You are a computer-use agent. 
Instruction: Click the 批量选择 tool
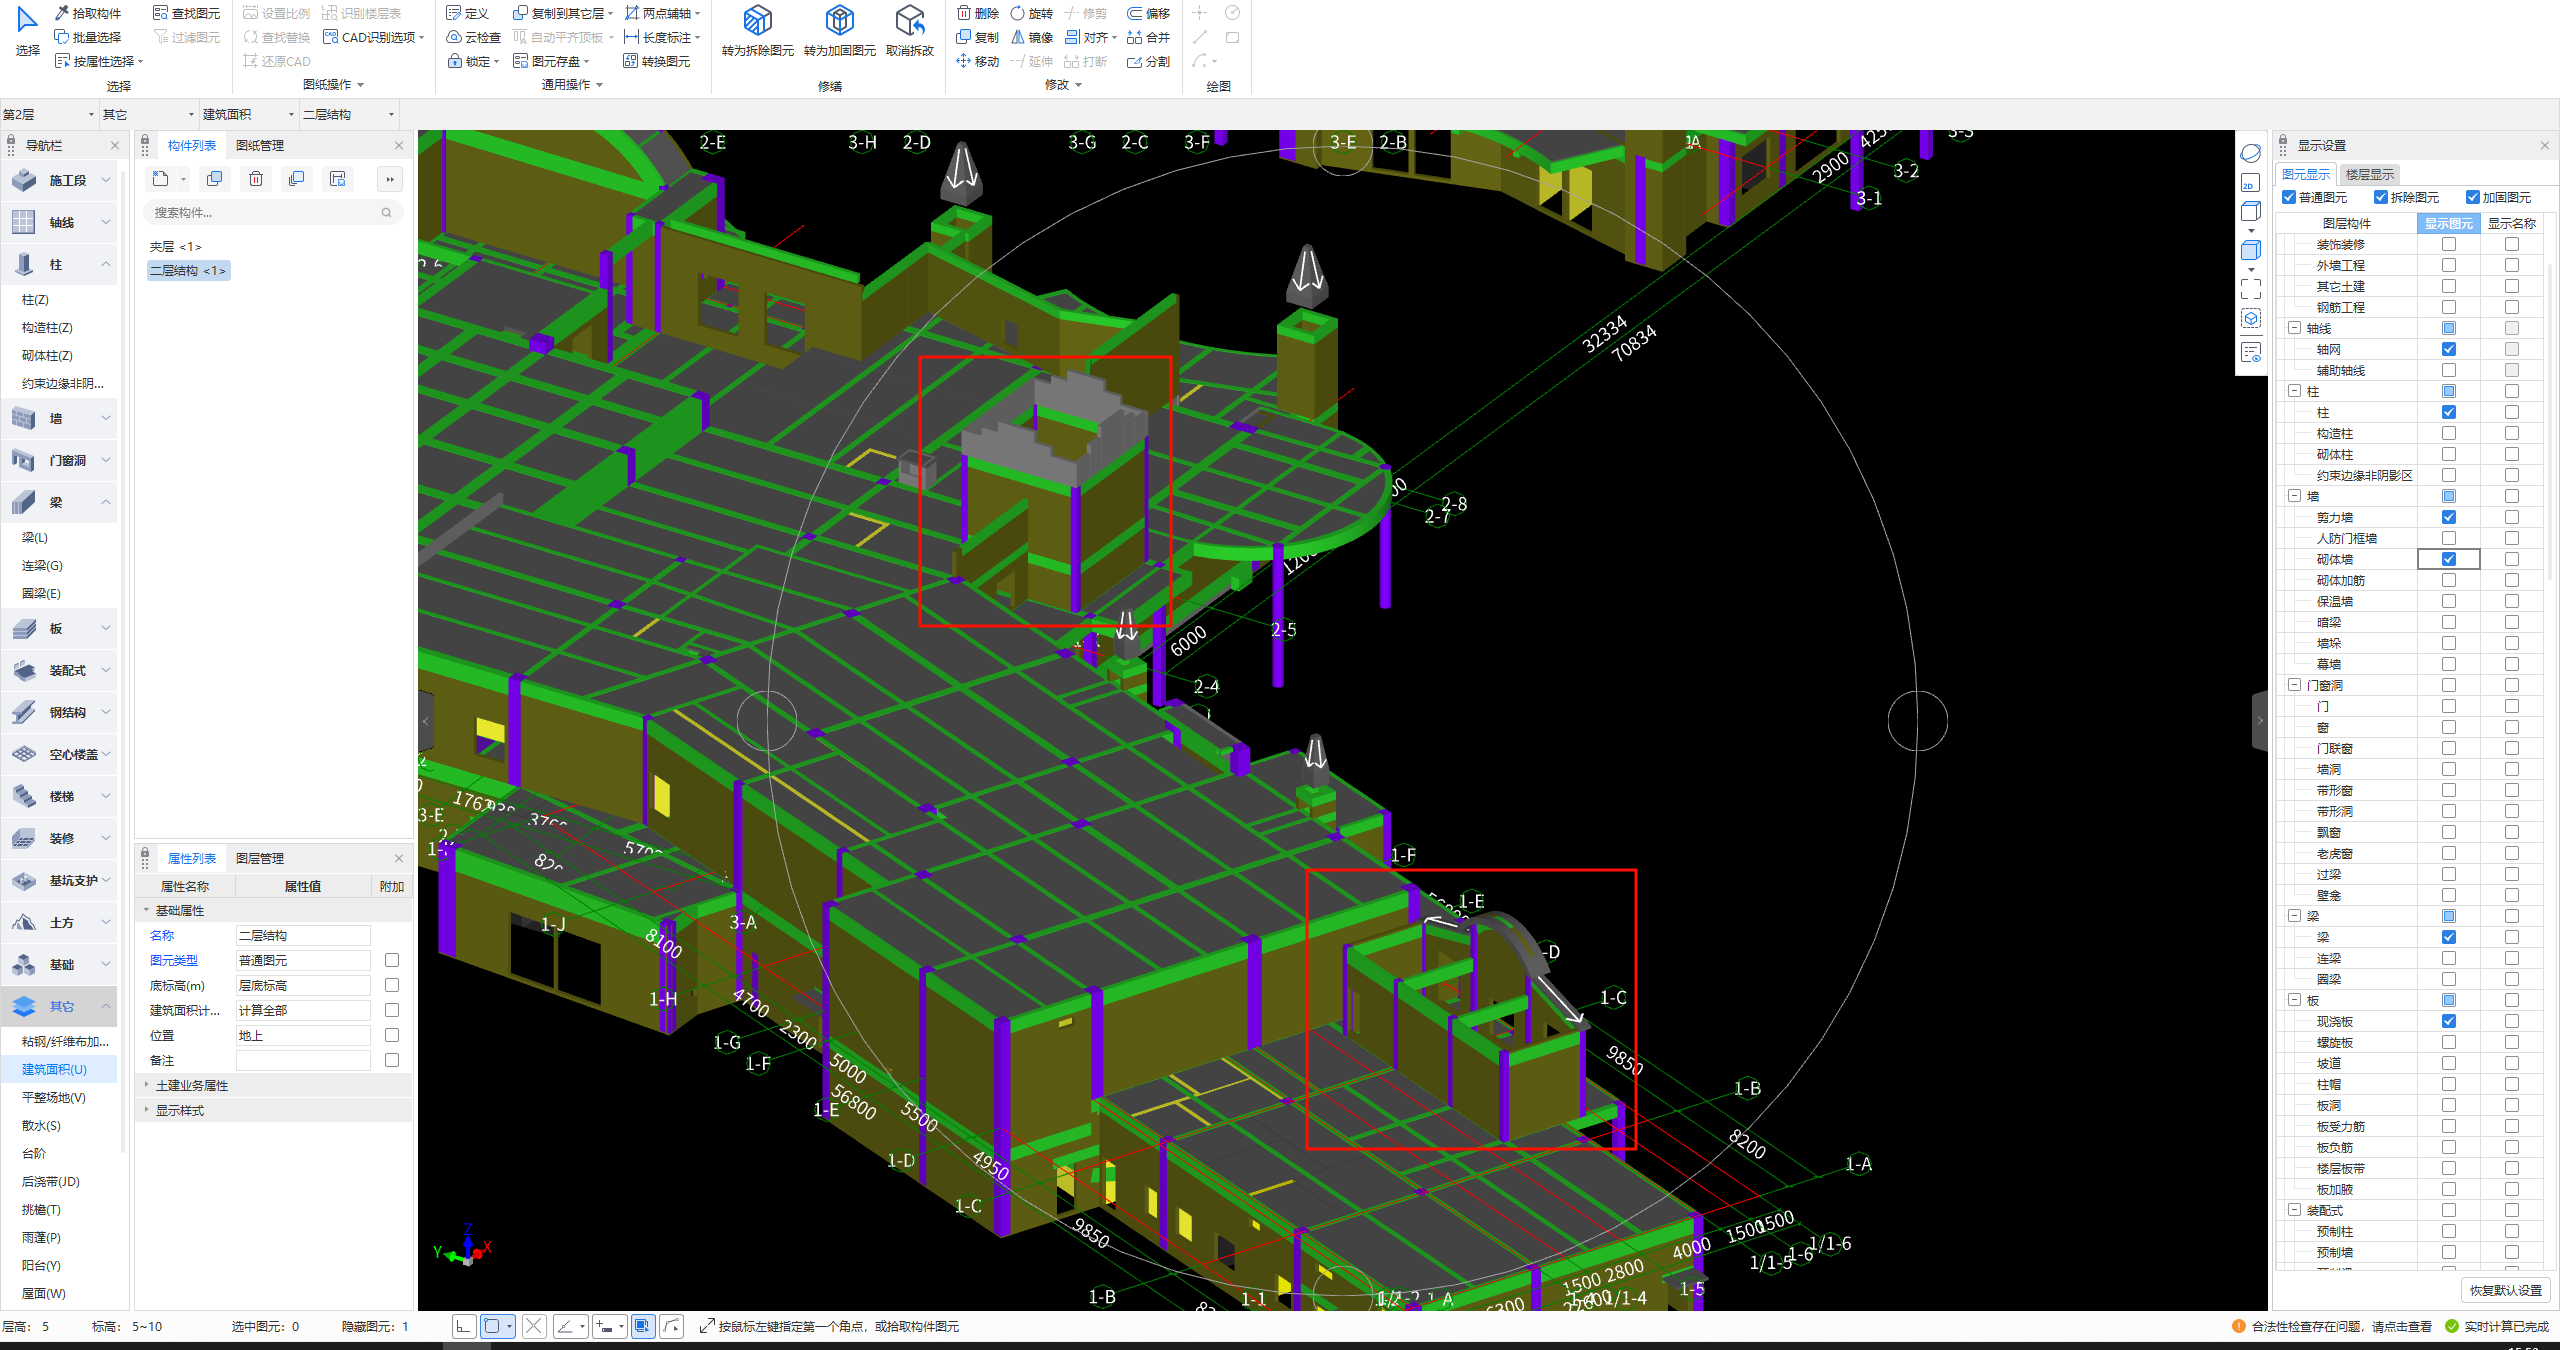click(88, 37)
